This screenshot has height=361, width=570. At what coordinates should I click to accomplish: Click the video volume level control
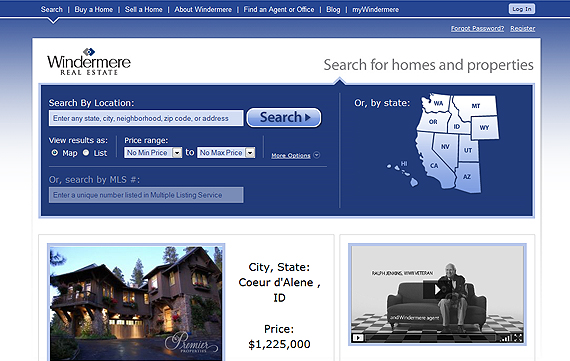(505, 338)
